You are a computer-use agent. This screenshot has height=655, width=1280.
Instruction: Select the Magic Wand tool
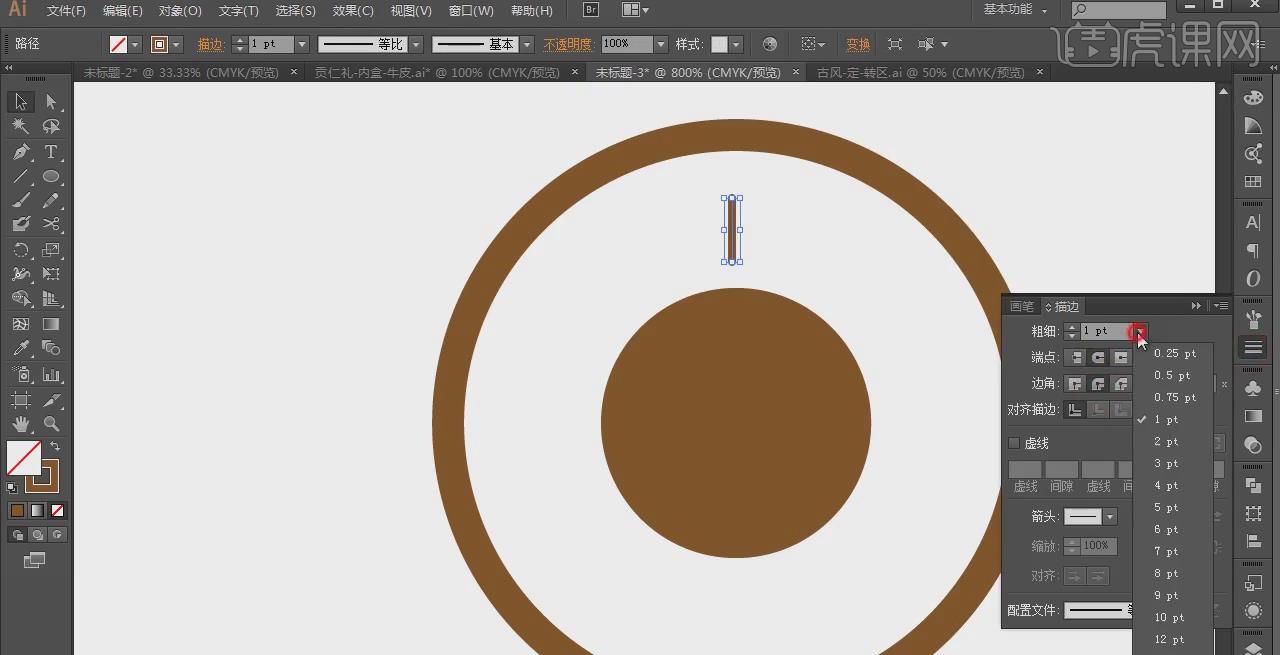pos(21,127)
